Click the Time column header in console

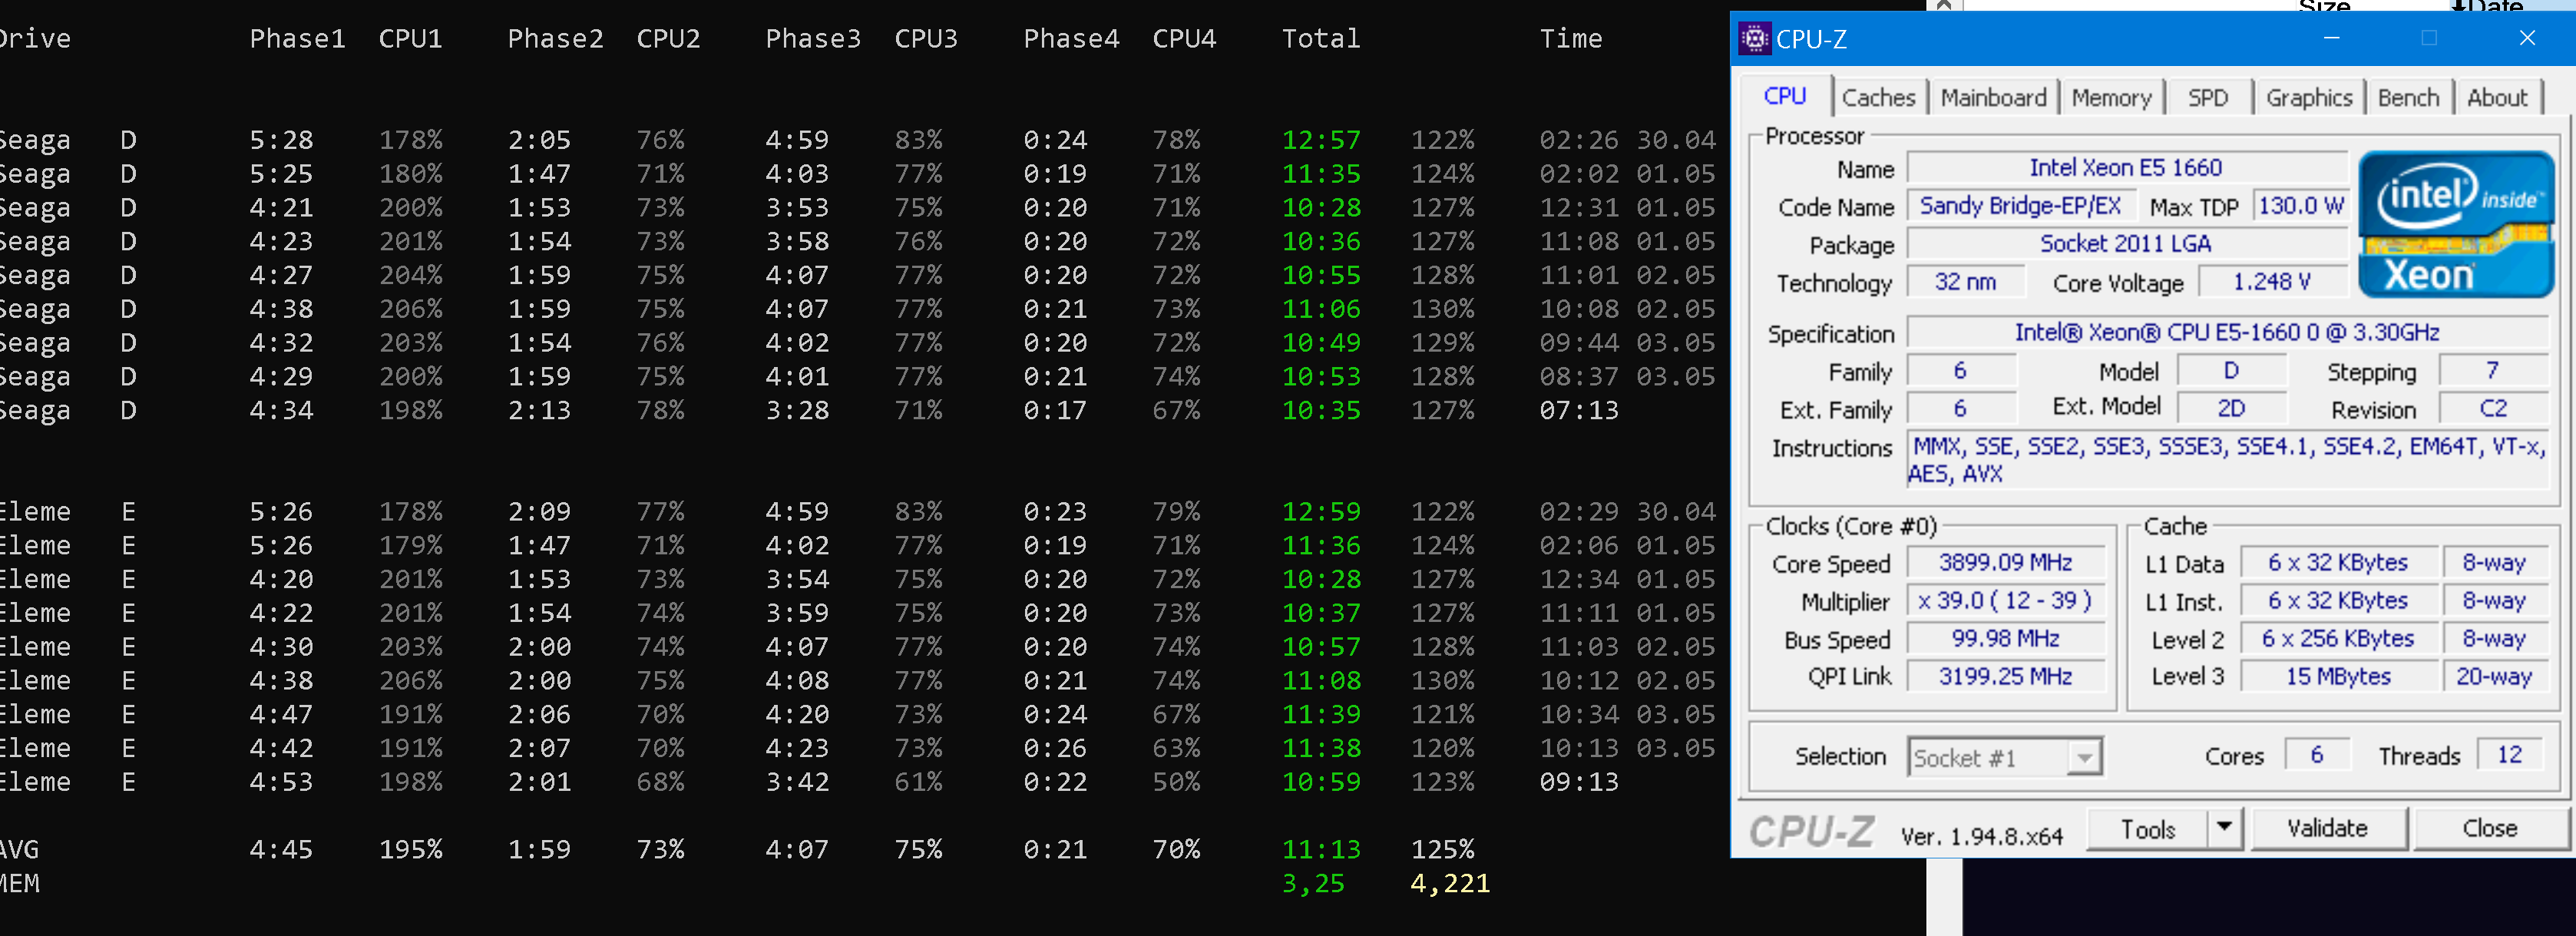[x=1570, y=39]
